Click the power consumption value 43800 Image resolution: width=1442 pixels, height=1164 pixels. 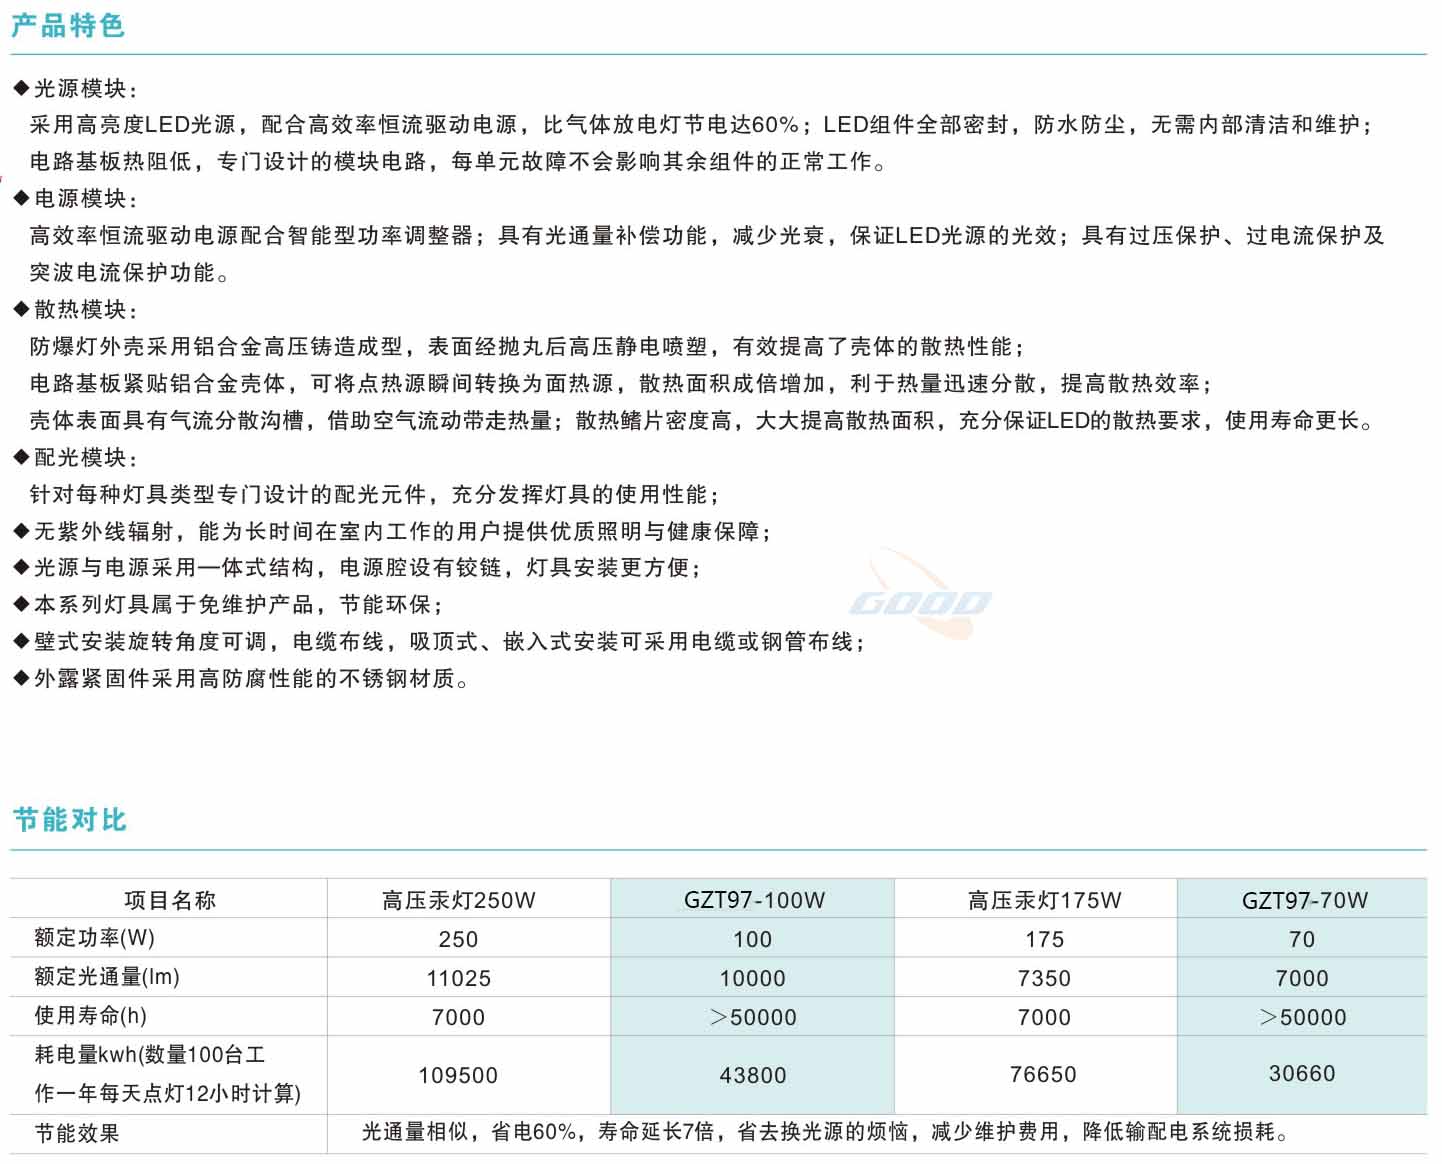pos(753,1075)
